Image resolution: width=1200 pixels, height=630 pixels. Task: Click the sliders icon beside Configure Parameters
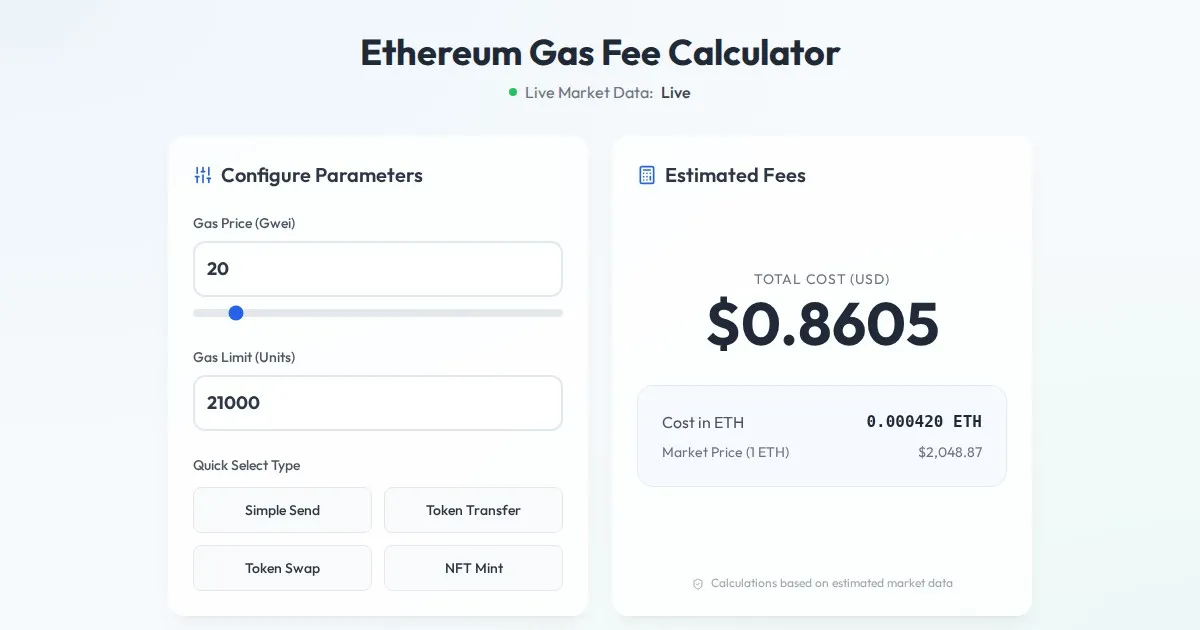coord(203,176)
